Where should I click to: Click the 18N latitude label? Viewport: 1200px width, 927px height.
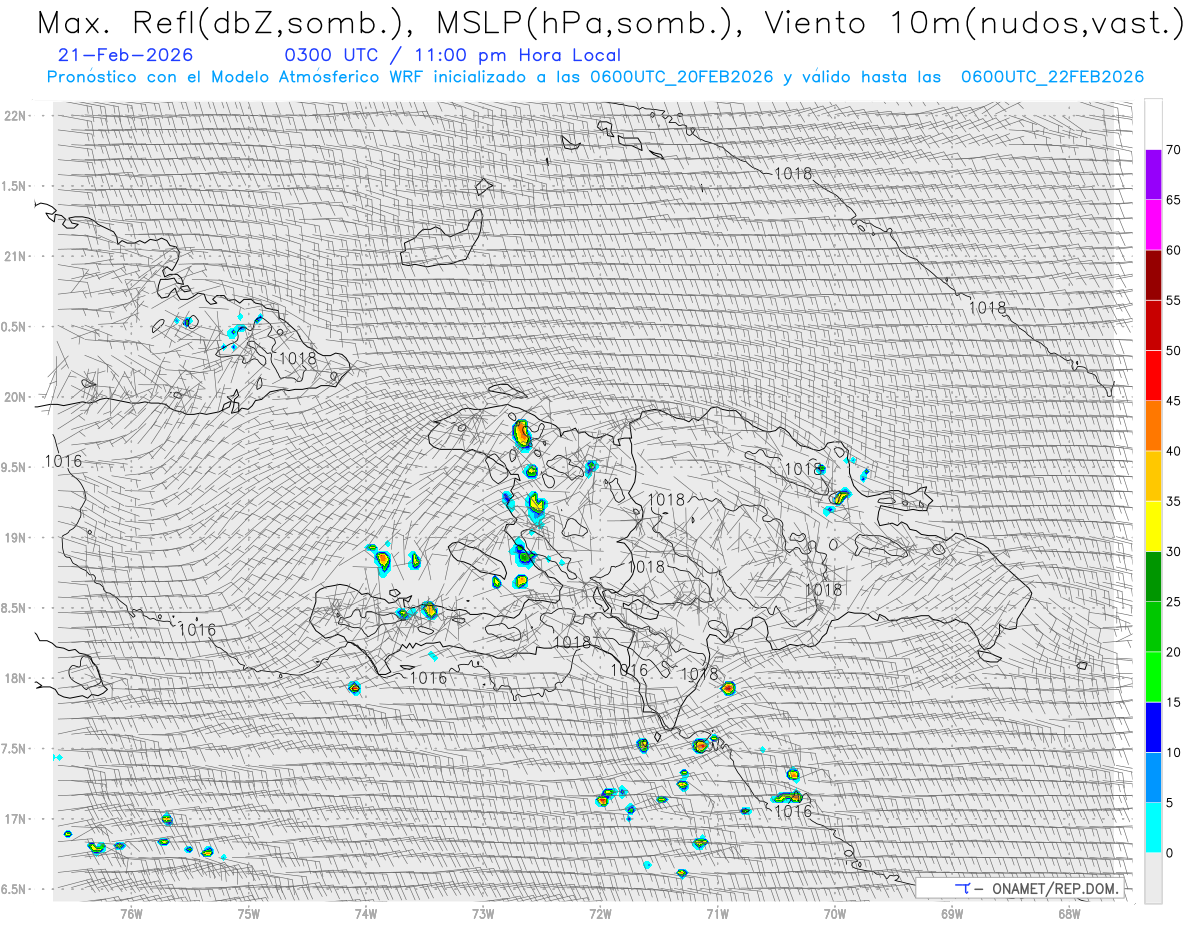coord(17,679)
